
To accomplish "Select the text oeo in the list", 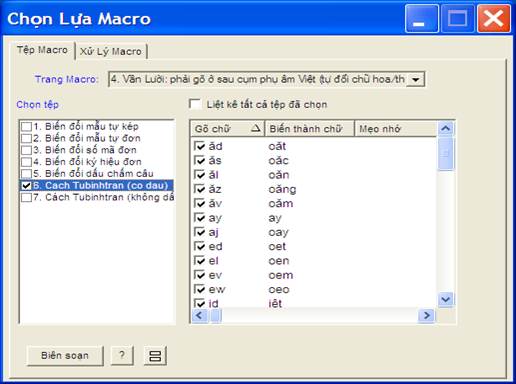I will click(279, 289).
